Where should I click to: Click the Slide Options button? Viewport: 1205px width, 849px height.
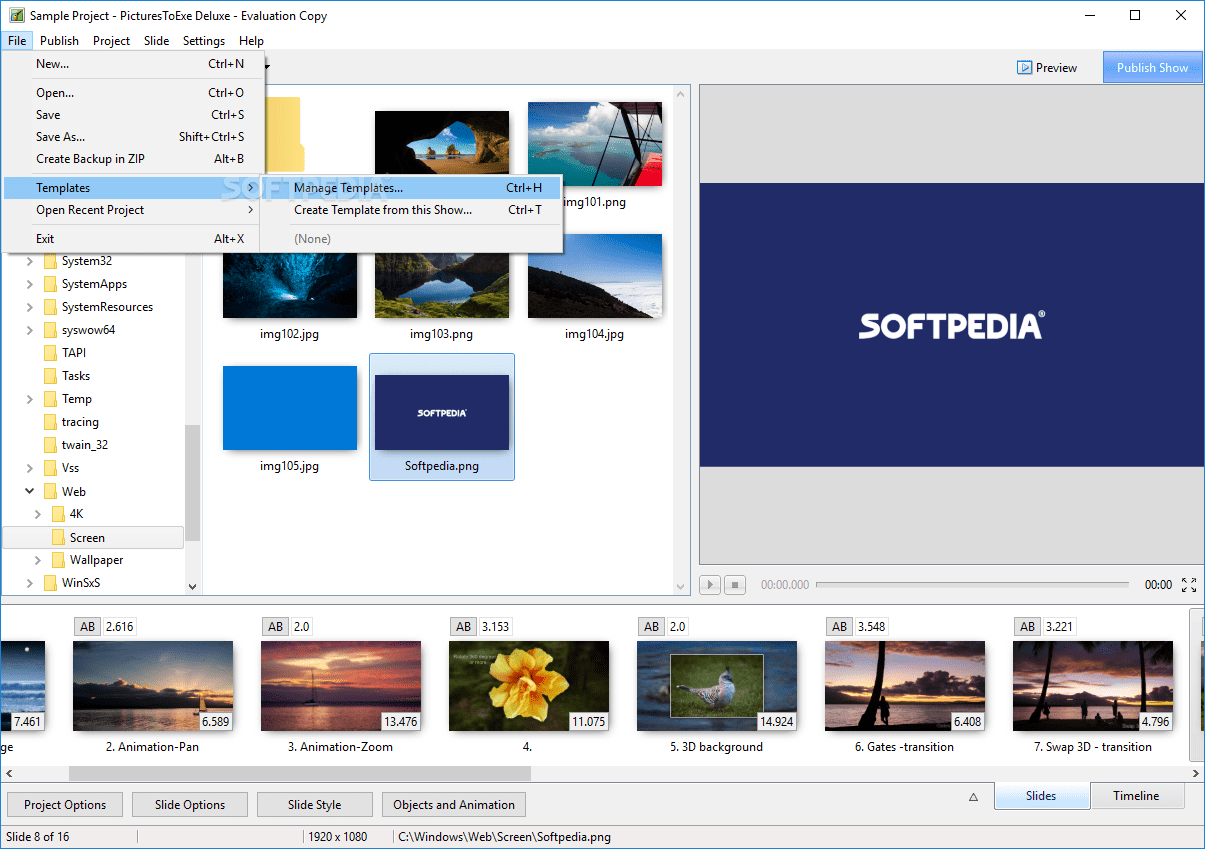pos(190,805)
